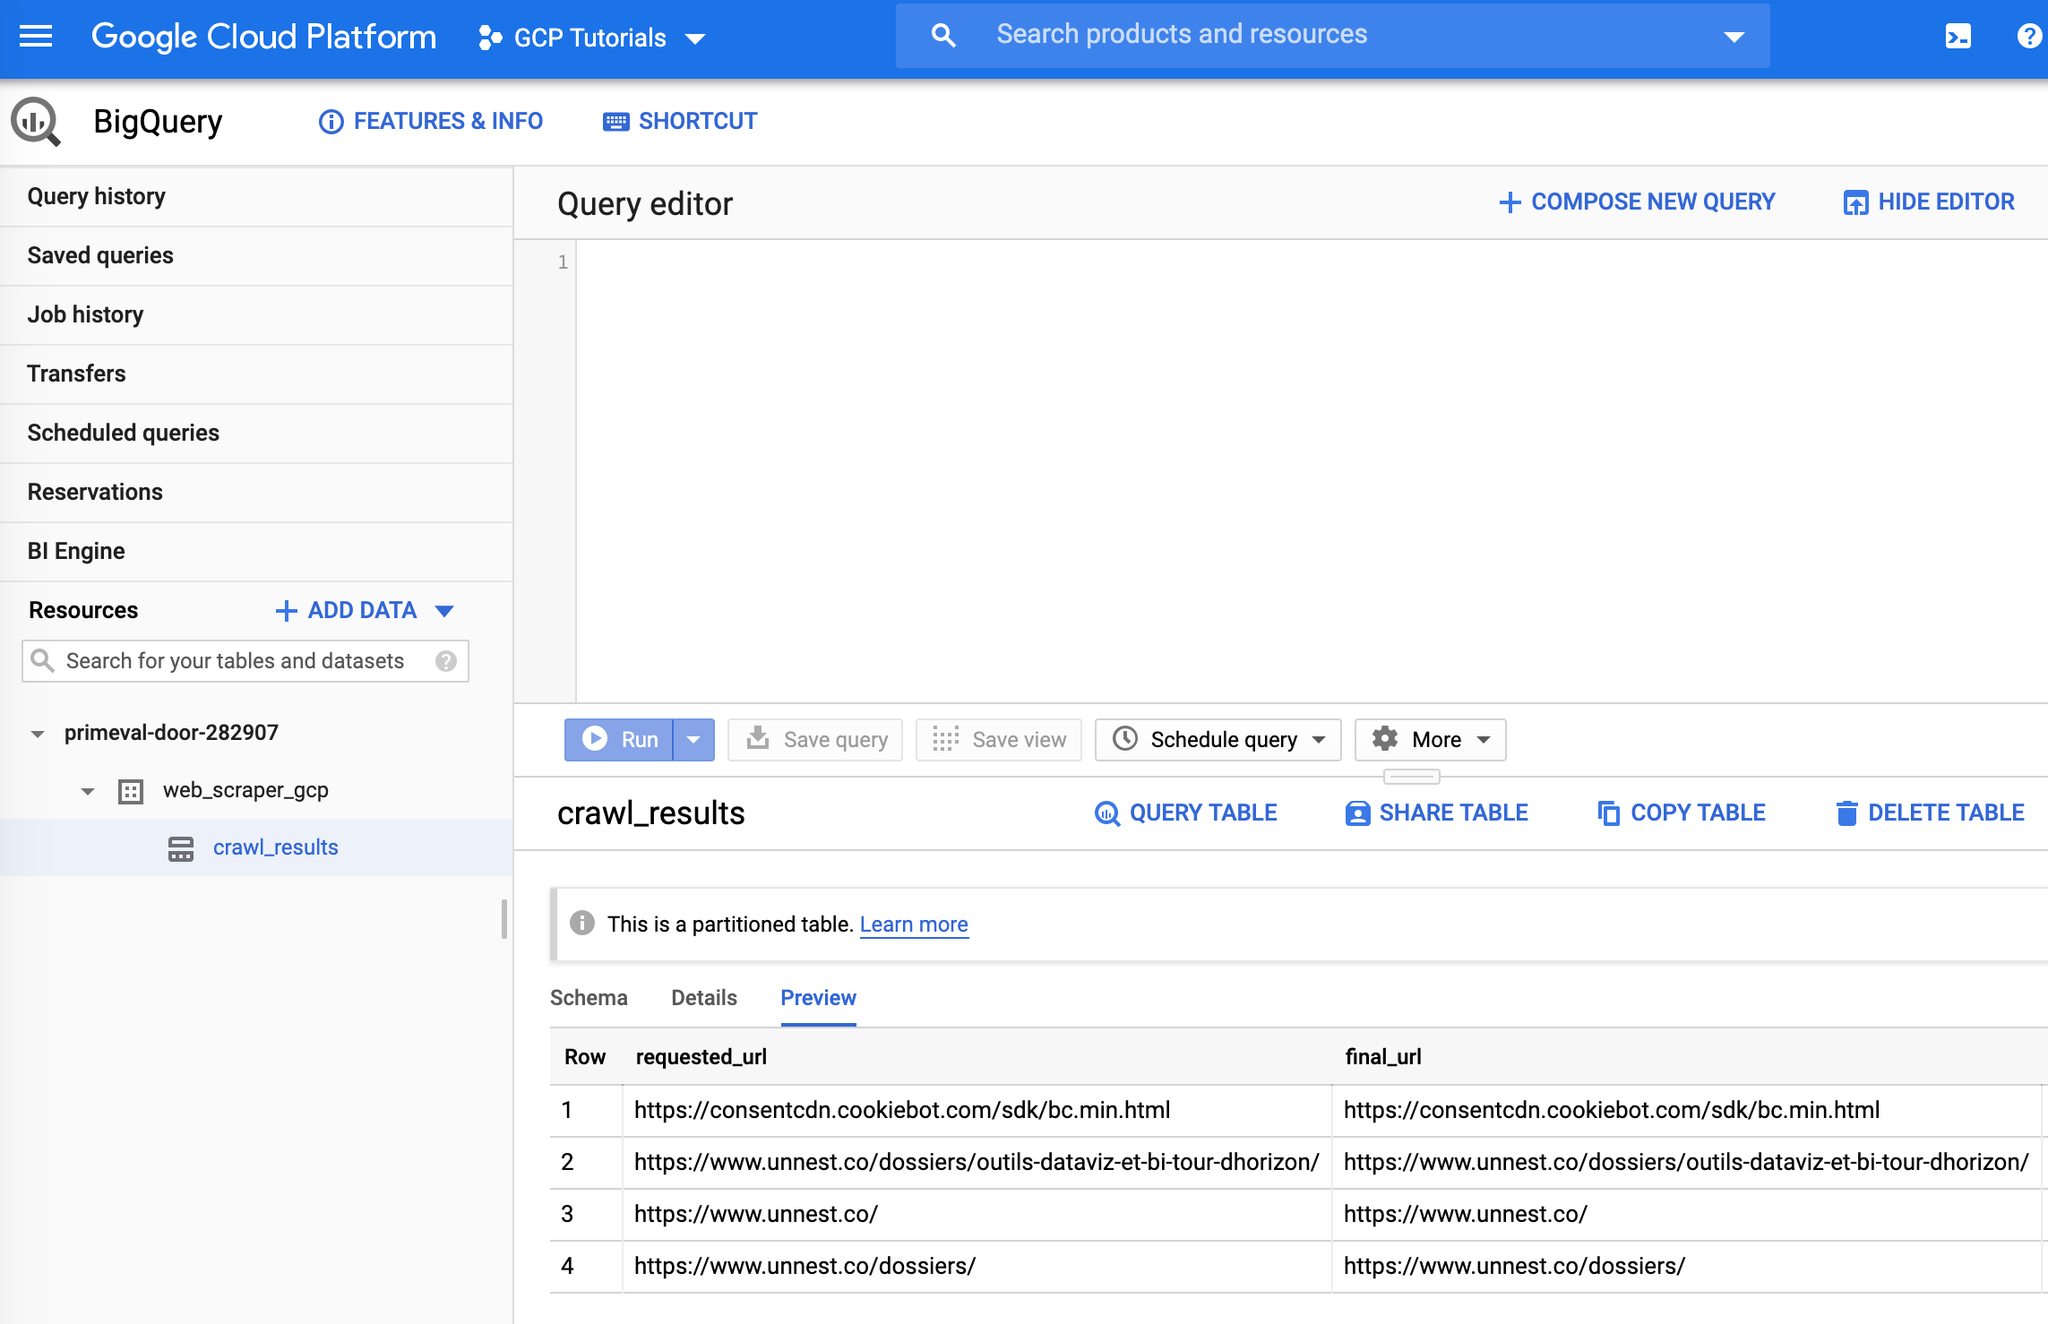
Task: Open the help question mark icon
Action: 2029,37
